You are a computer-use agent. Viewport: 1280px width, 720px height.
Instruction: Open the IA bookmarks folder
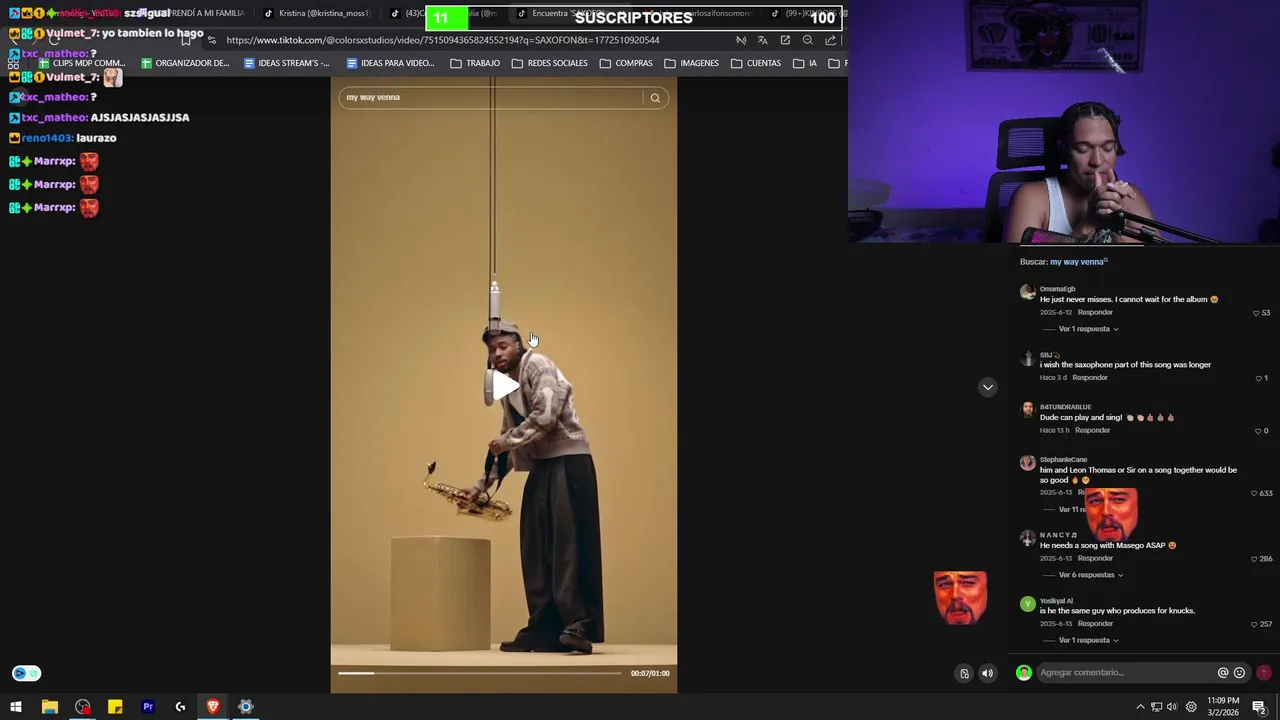[805, 63]
